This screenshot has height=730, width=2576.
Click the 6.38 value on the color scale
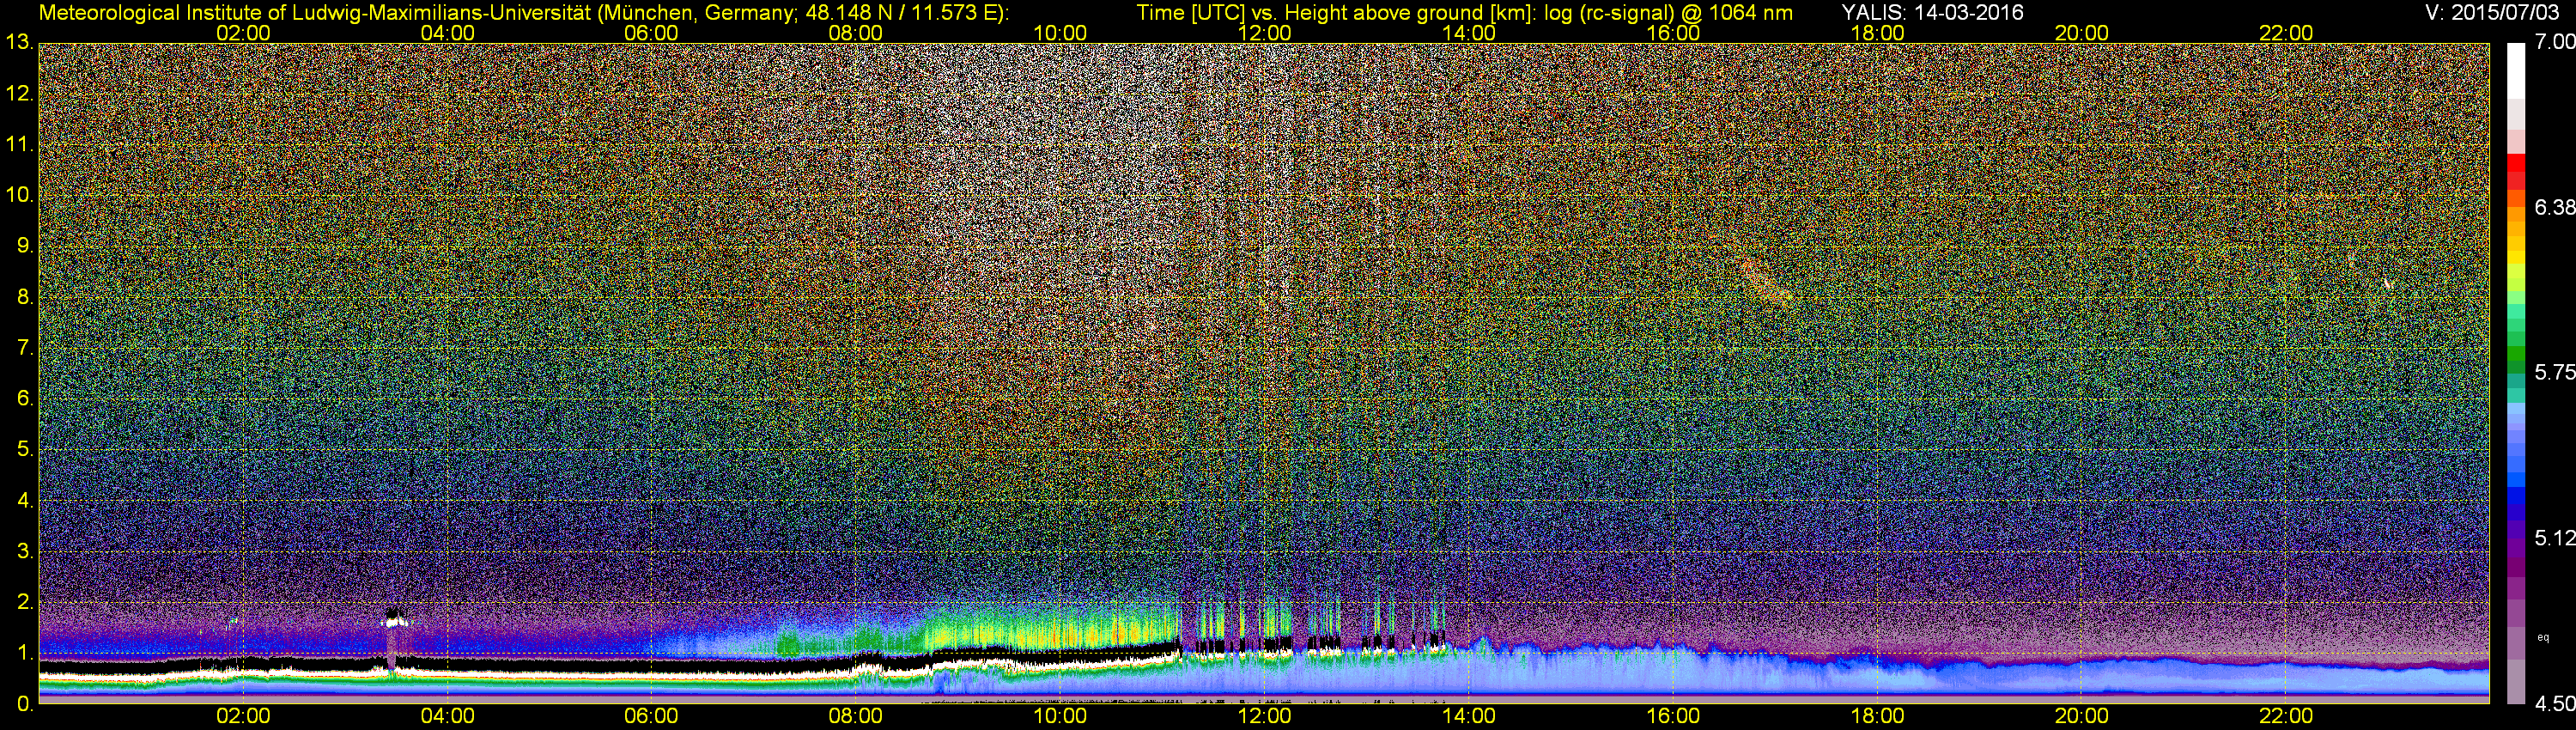coord(2554,208)
